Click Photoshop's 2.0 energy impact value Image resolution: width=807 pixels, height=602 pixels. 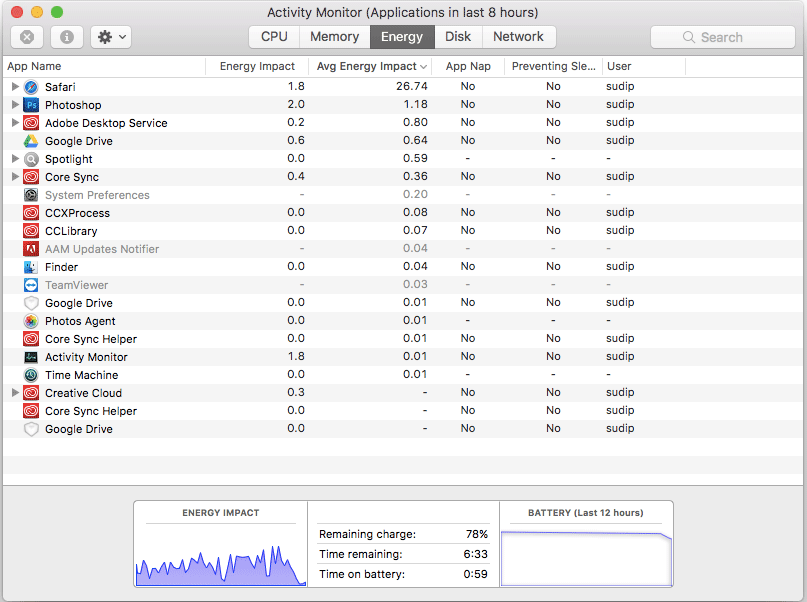click(296, 104)
